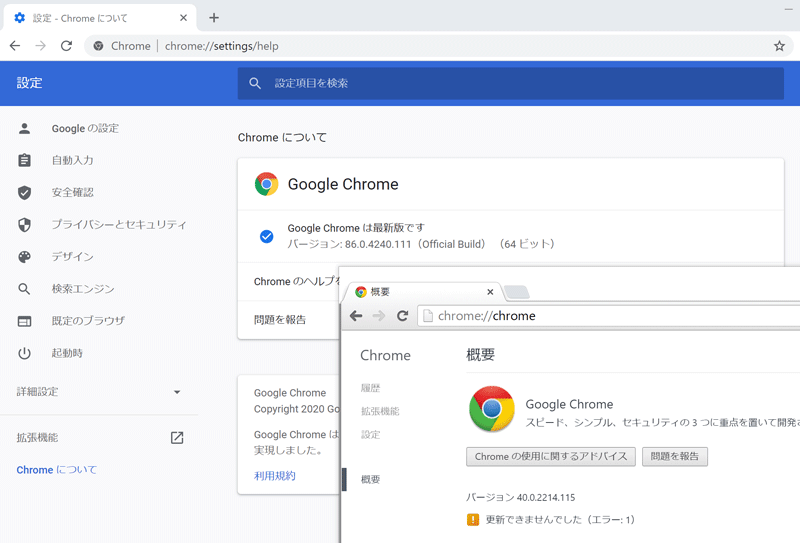Click the Chrome favicon on the 概要 tab
Viewport: 800px width, 543px height.
(361, 292)
